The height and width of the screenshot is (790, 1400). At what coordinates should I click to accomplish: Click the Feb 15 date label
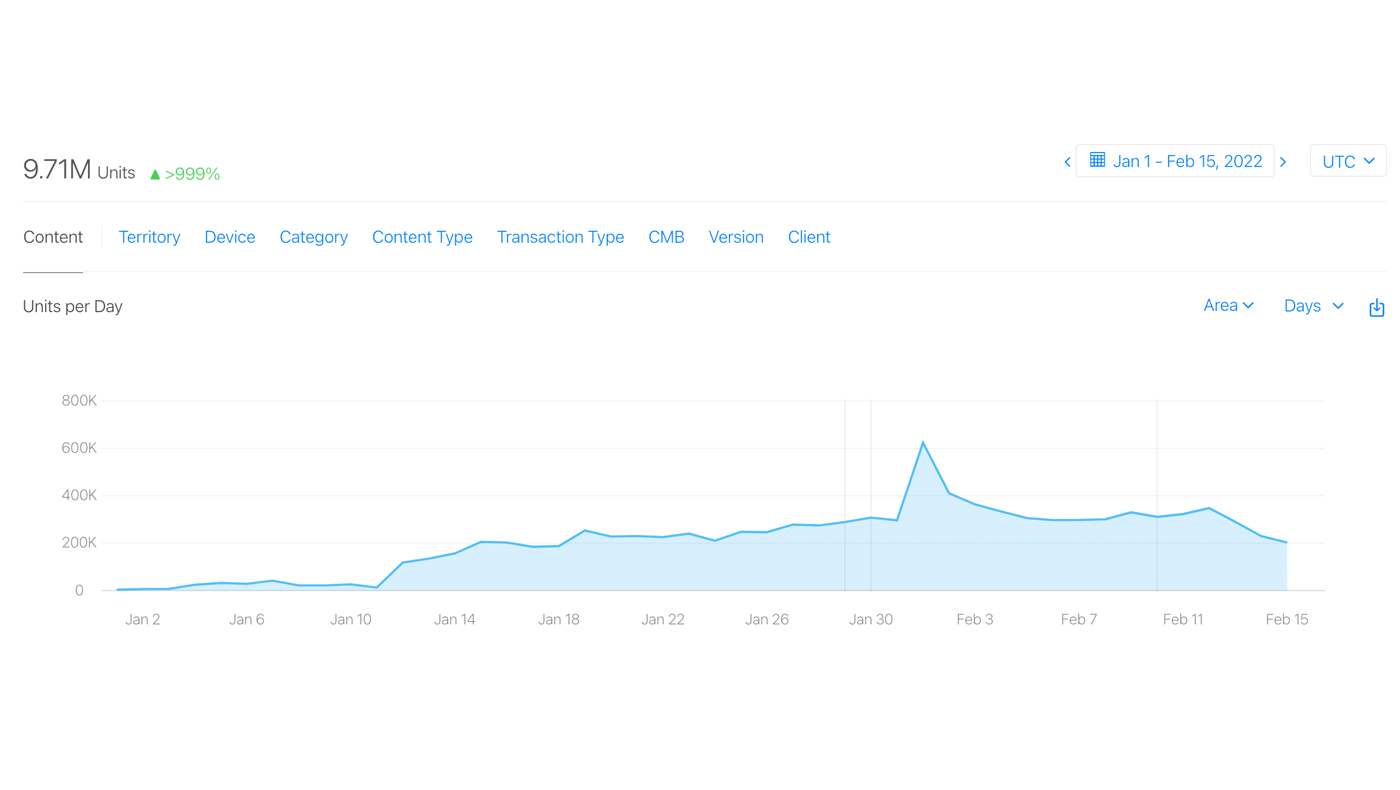point(1287,620)
